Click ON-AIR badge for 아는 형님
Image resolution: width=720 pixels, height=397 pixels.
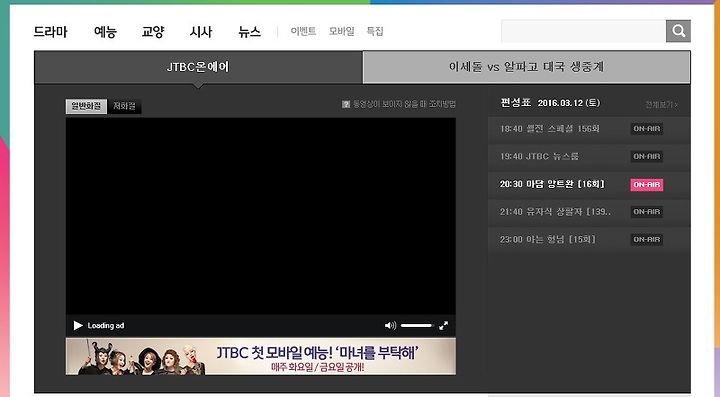(x=647, y=239)
